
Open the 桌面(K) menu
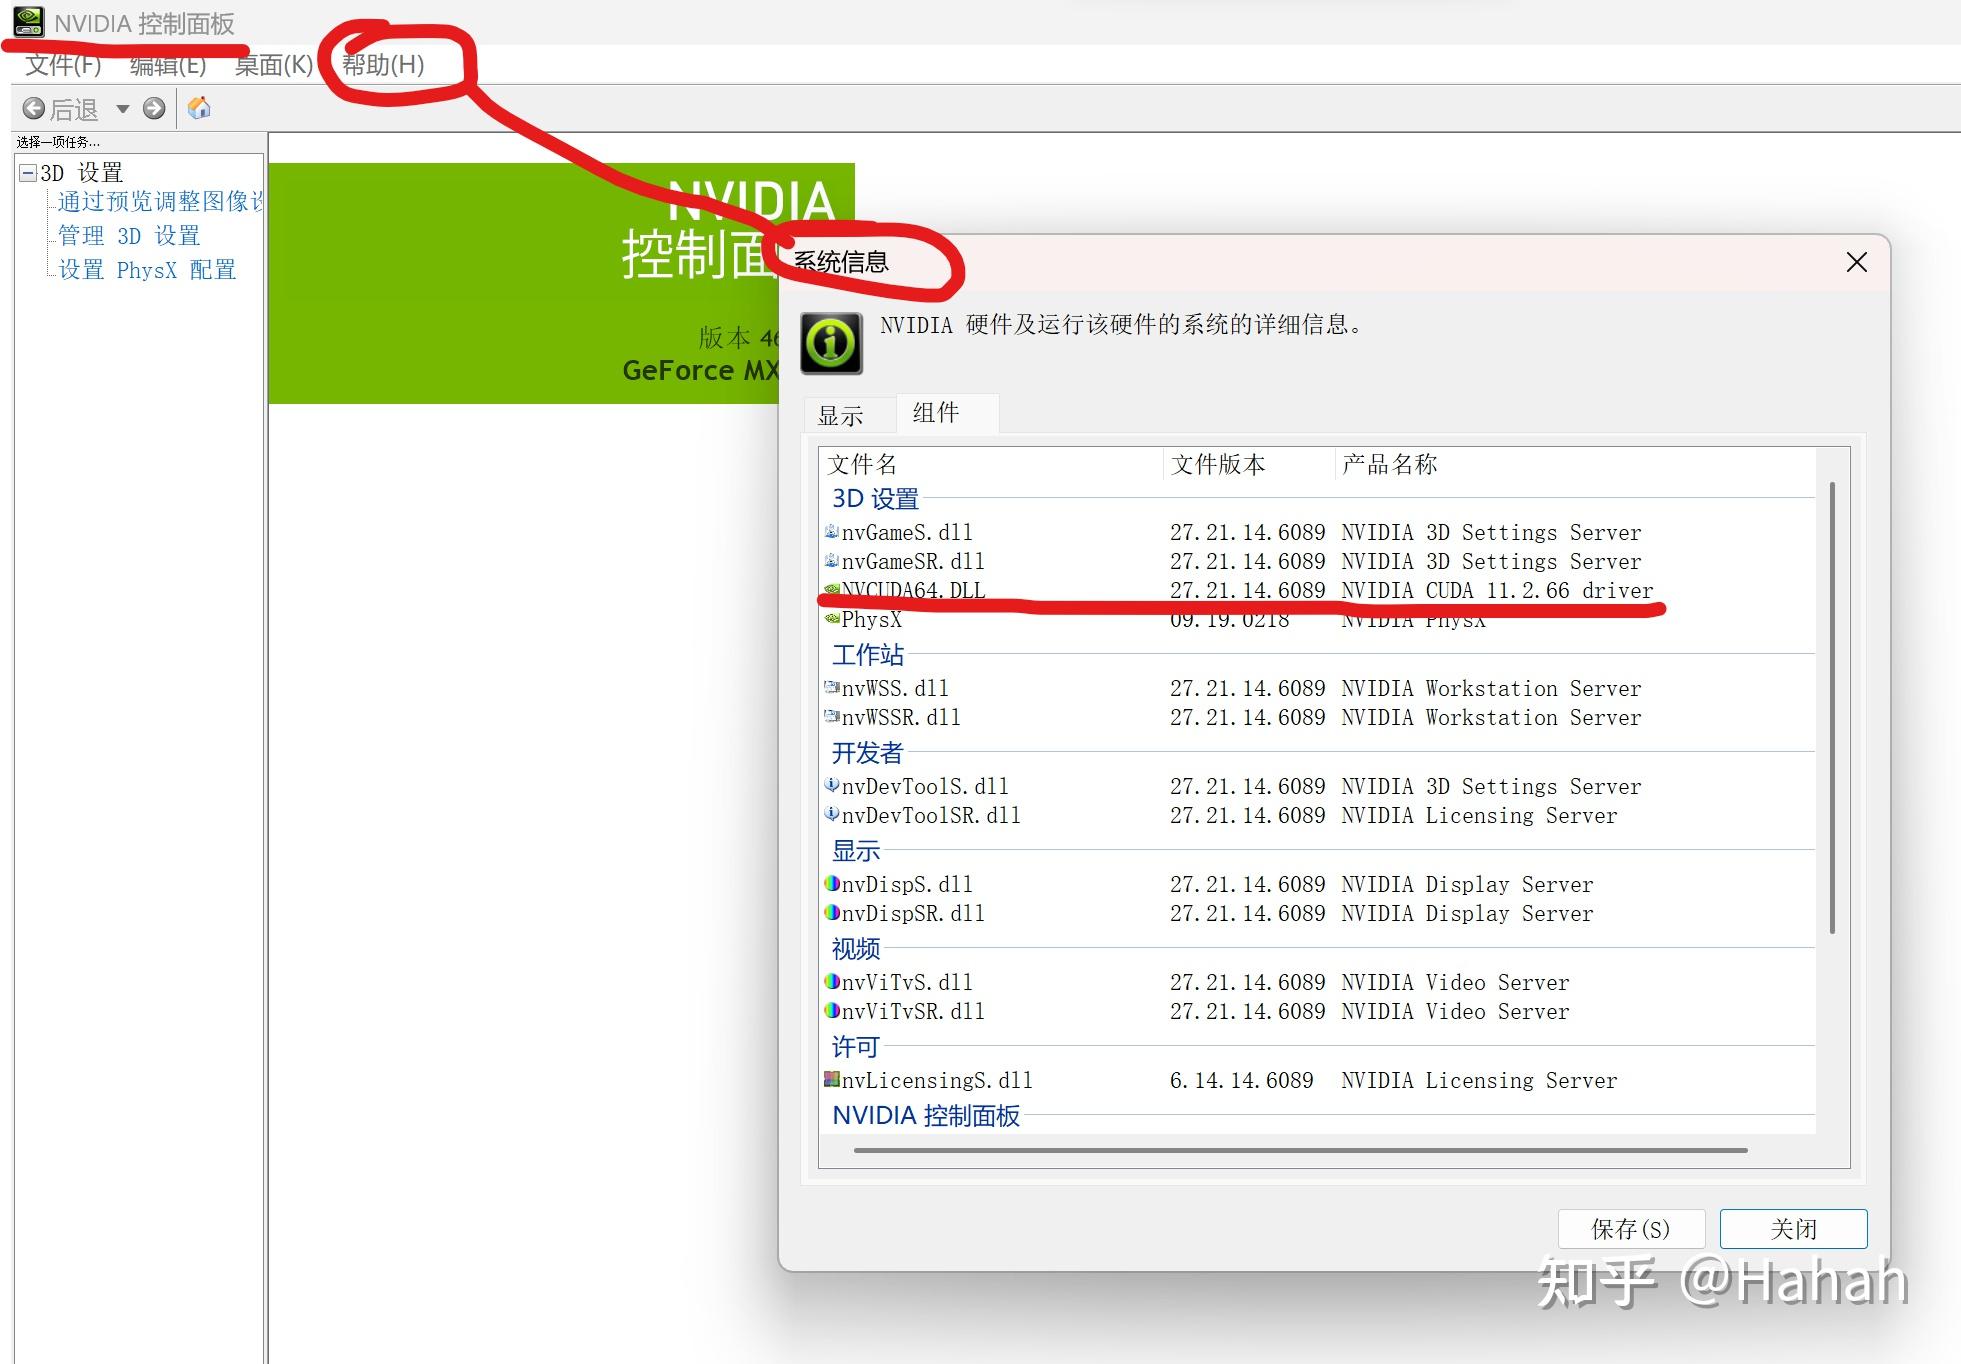coord(274,65)
